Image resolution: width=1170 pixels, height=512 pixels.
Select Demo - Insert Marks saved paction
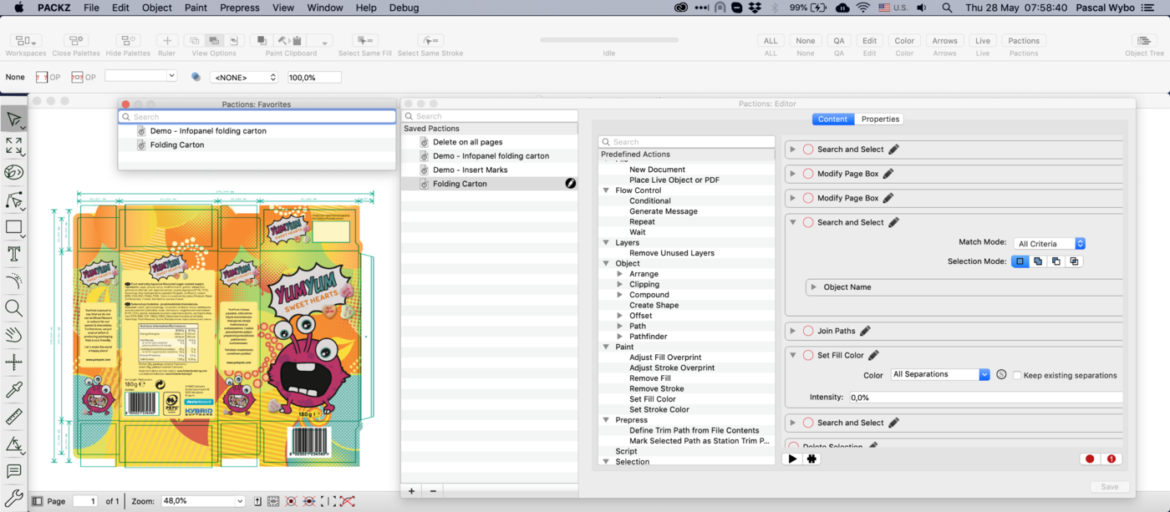click(x=470, y=169)
